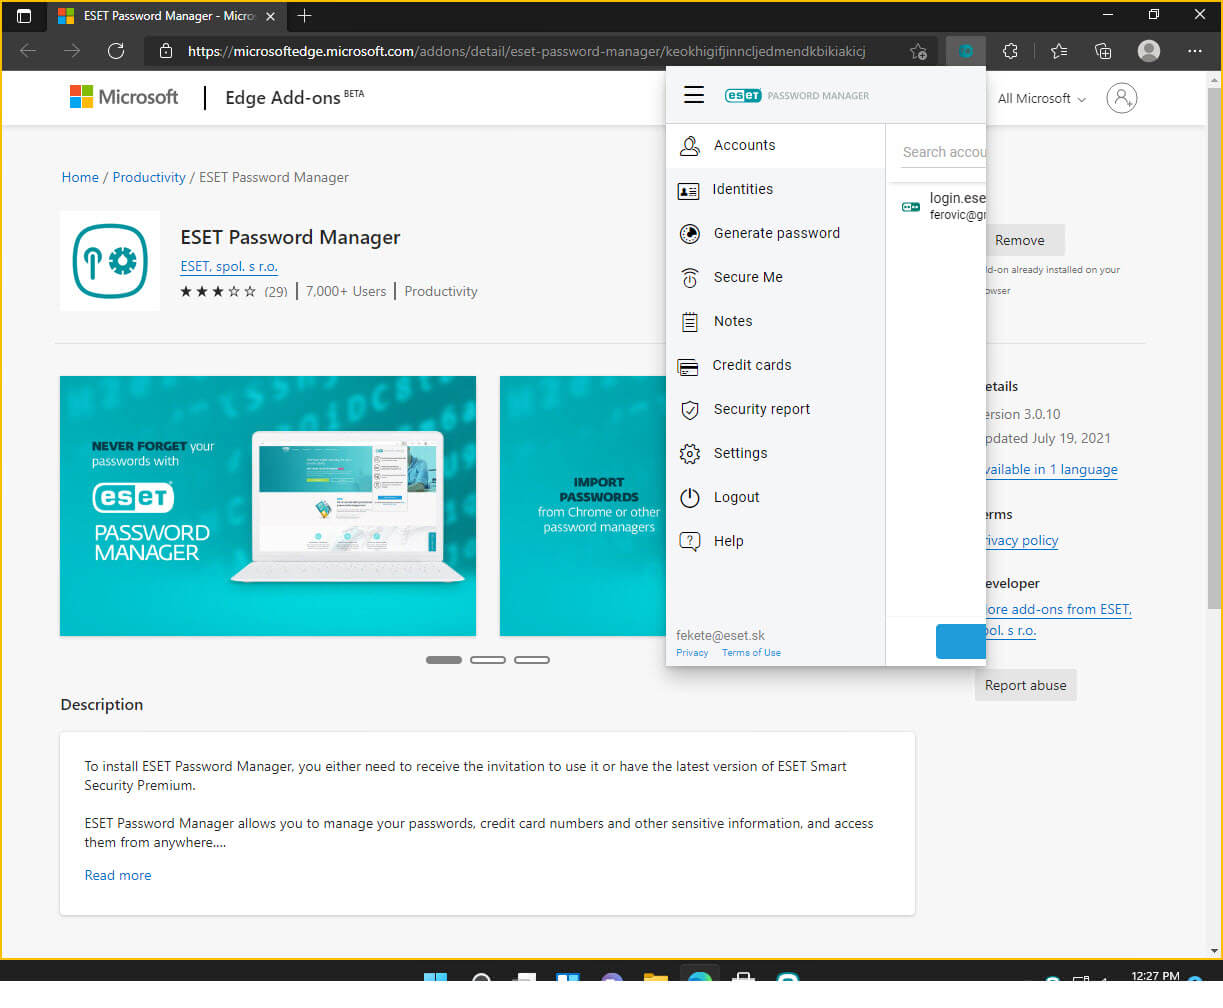Image resolution: width=1223 pixels, height=1008 pixels.
Task: Click the Edge Add-ons header title
Action: click(x=283, y=98)
